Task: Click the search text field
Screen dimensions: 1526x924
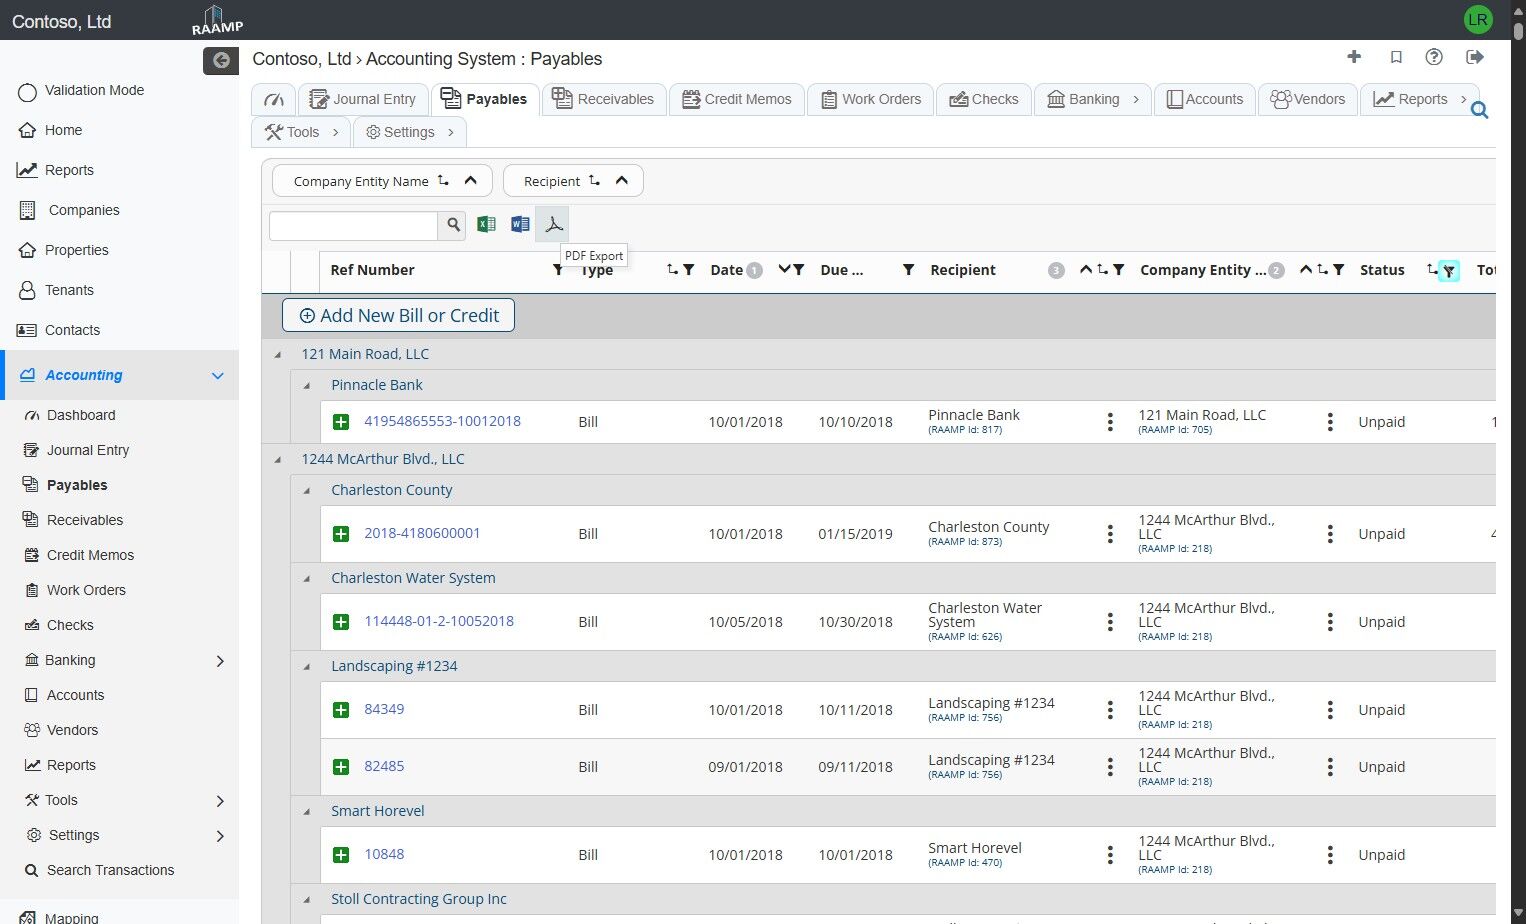Action: [353, 226]
